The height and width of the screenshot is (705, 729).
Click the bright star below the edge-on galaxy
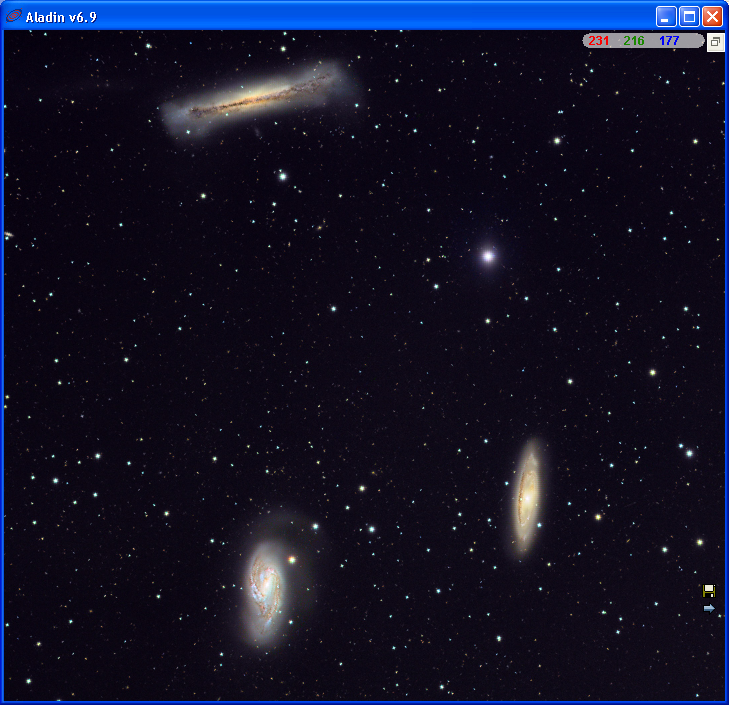(x=282, y=176)
